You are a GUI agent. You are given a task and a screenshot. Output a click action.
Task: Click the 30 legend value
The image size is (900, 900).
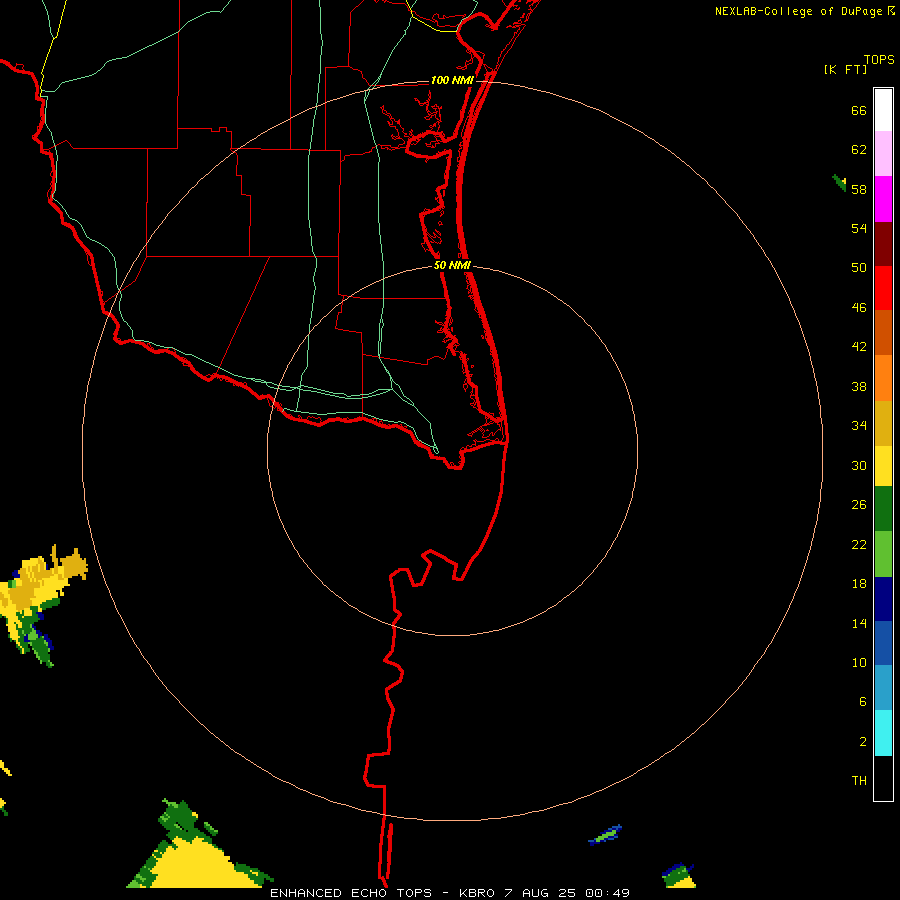coord(859,465)
